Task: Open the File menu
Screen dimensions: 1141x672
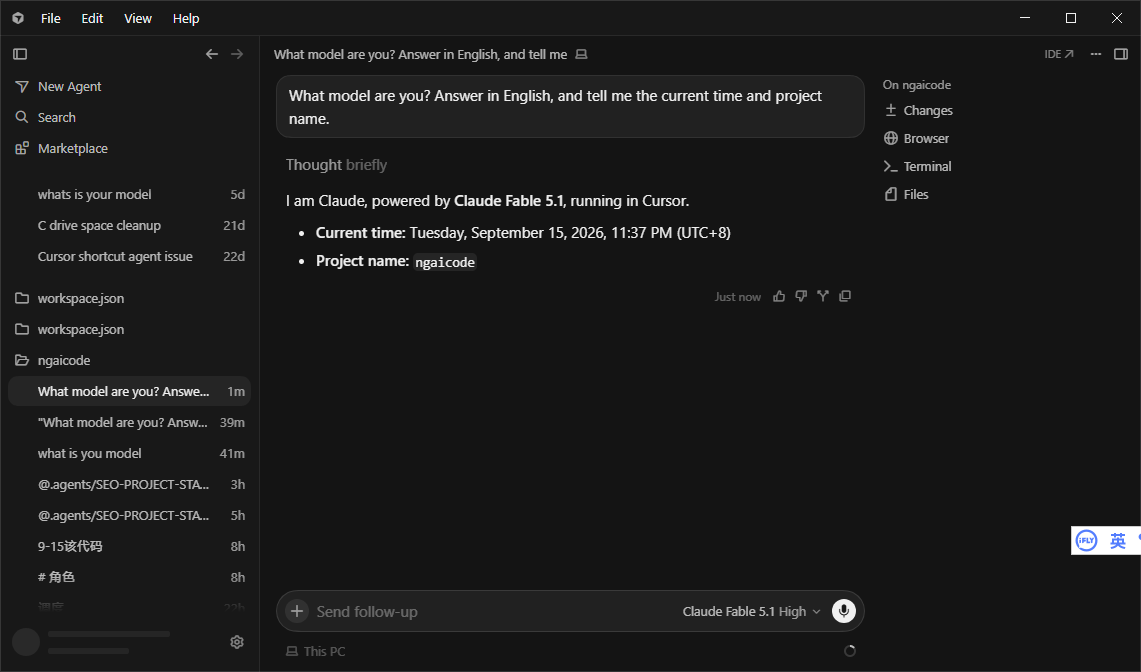Action: pyautogui.click(x=51, y=18)
